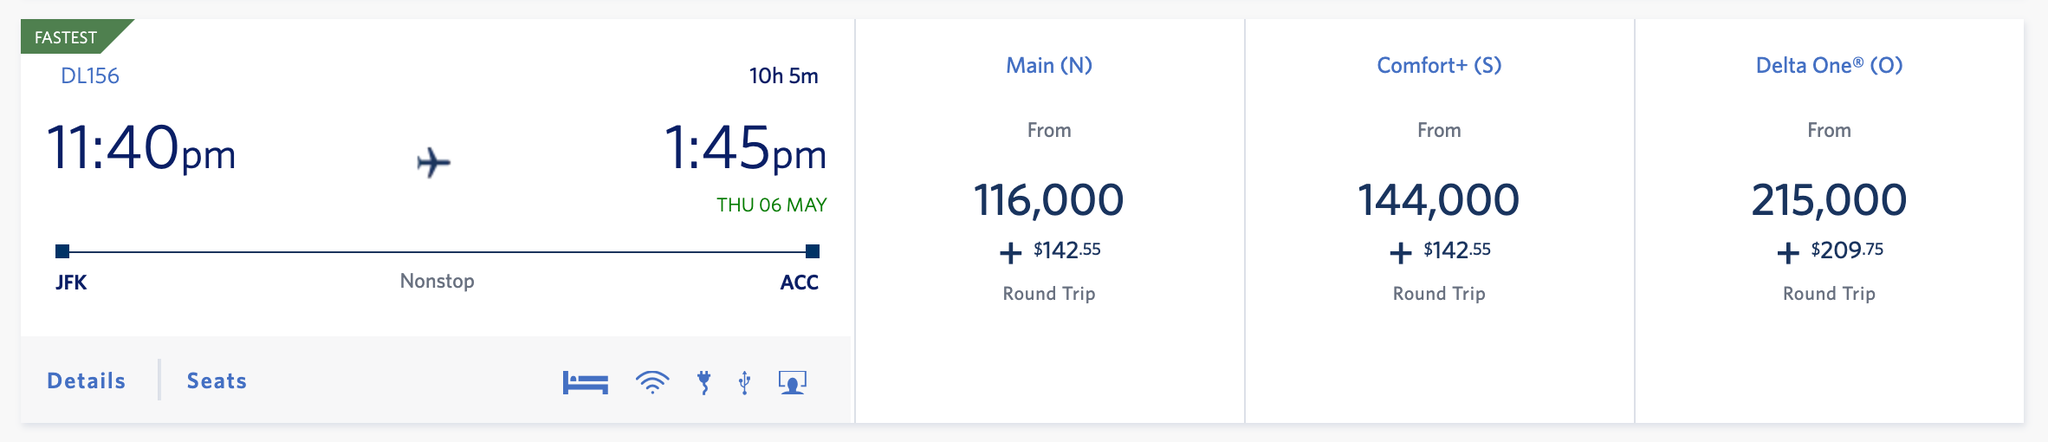The image size is (2048, 442).
Task: Click the Nonstop label under route line
Action: coord(437,281)
